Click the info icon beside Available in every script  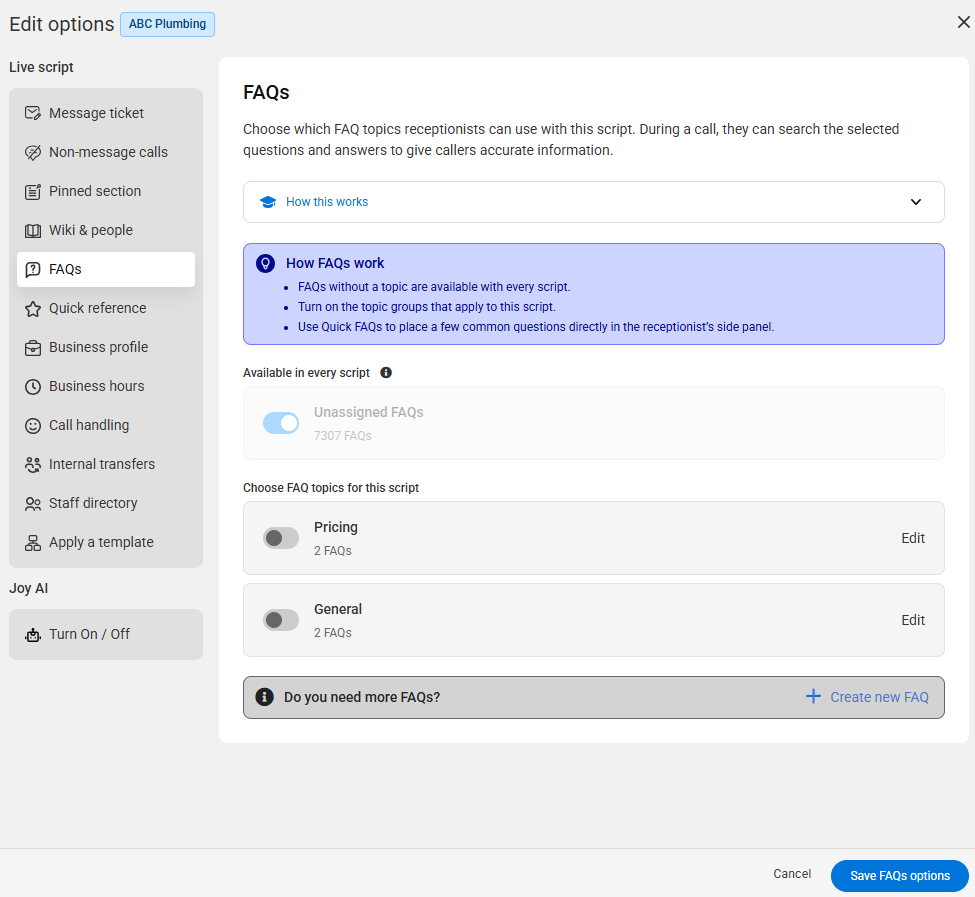point(386,372)
